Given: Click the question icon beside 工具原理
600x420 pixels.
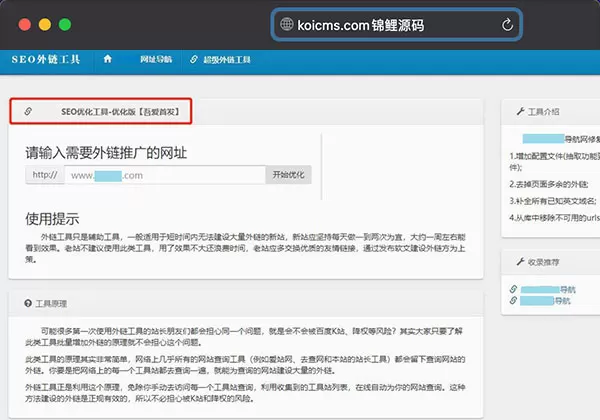Looking at the screenshot, I should tap(28, 303).
